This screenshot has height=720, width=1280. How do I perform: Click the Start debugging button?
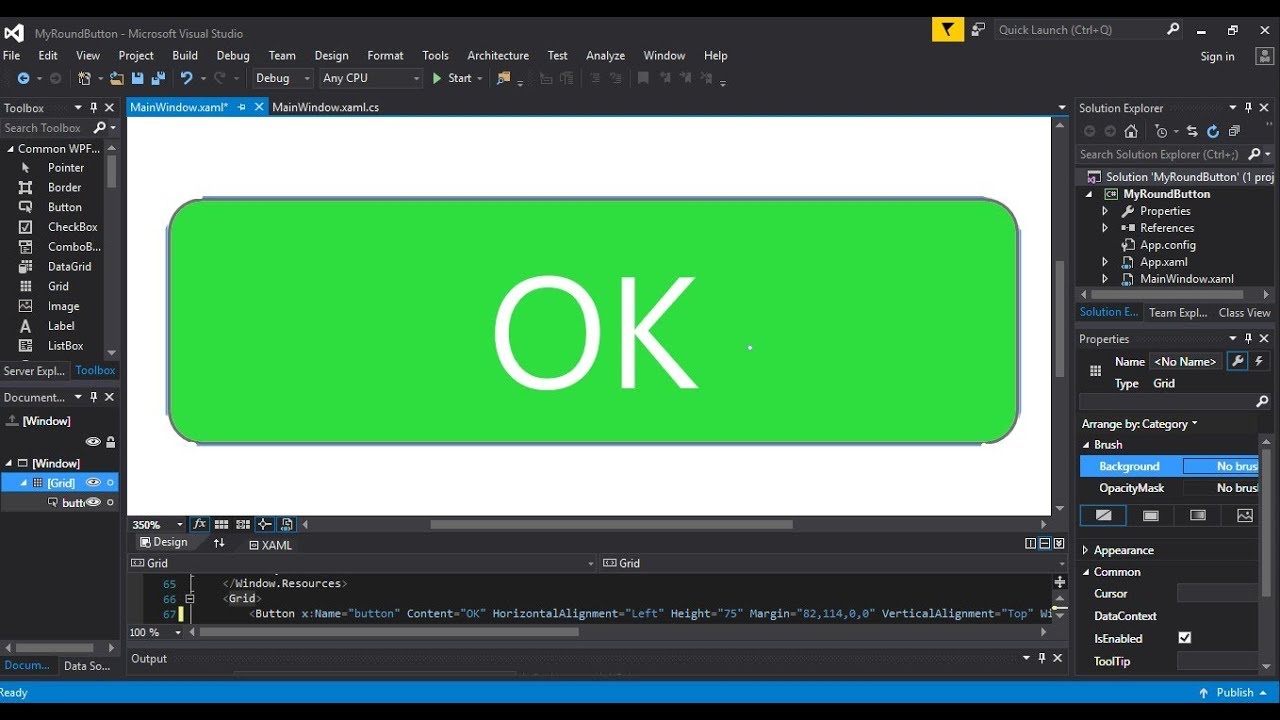[452, 78]
